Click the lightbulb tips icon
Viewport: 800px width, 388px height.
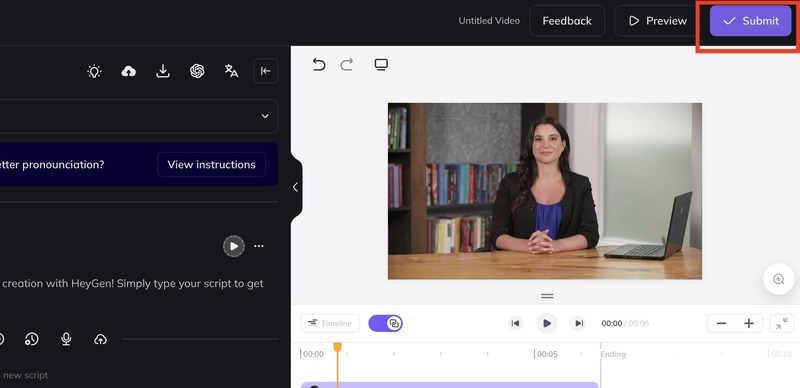coord(94,71)
